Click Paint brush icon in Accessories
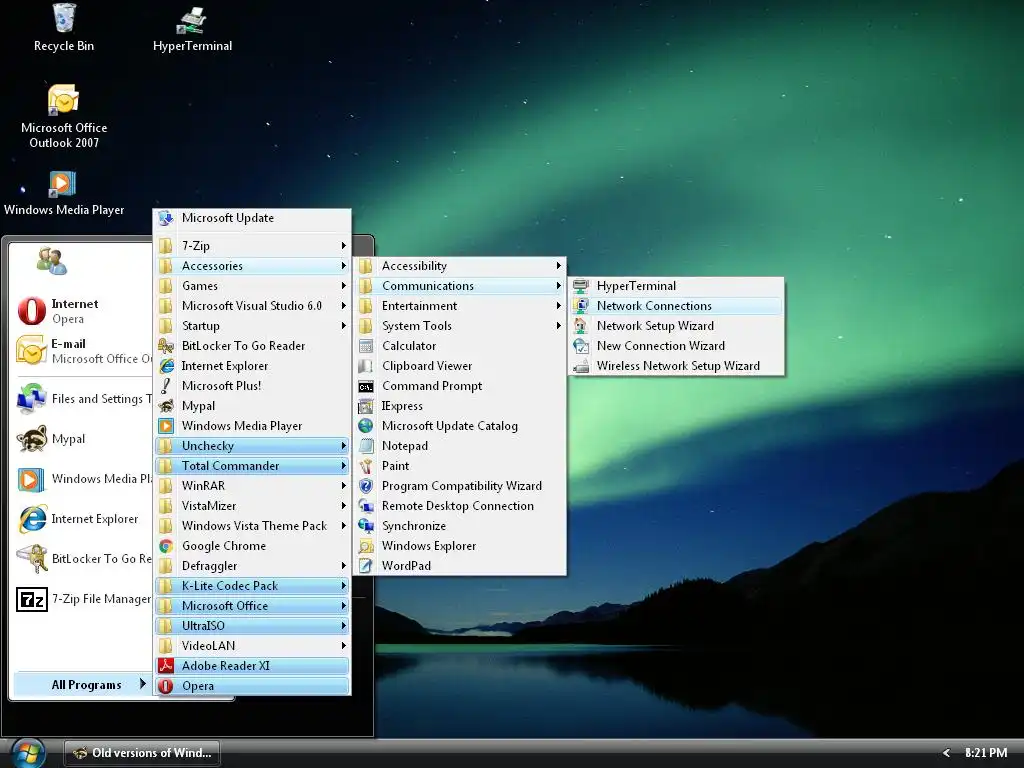Image resolution: width=1024 pixels, height=768 pixels. (366, 466)
